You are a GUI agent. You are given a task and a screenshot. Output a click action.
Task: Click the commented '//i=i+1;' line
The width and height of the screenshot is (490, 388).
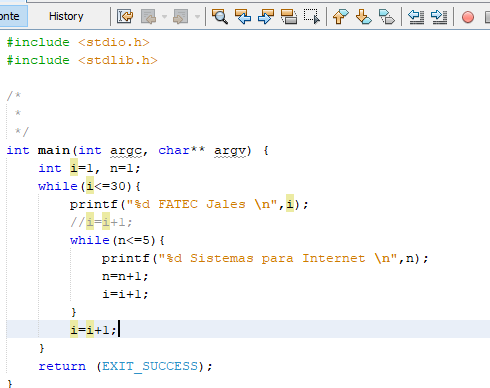click(101, 222)
